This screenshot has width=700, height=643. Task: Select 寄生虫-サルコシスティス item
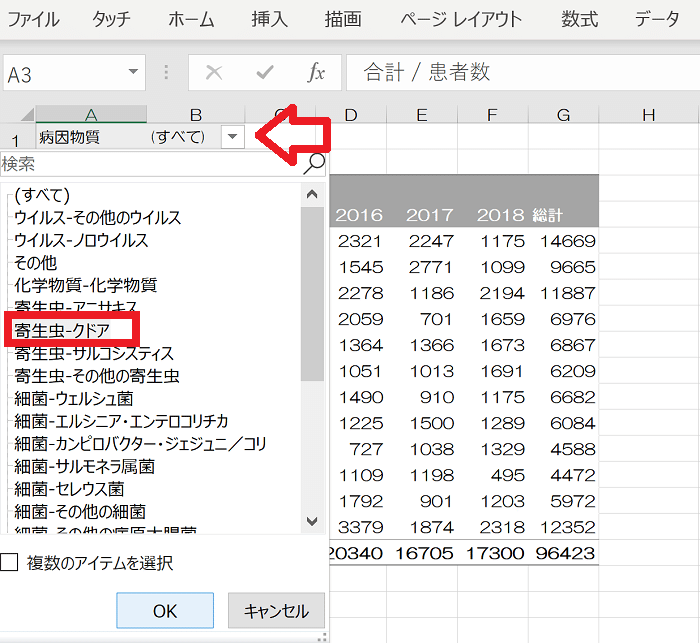click(94, 353)
